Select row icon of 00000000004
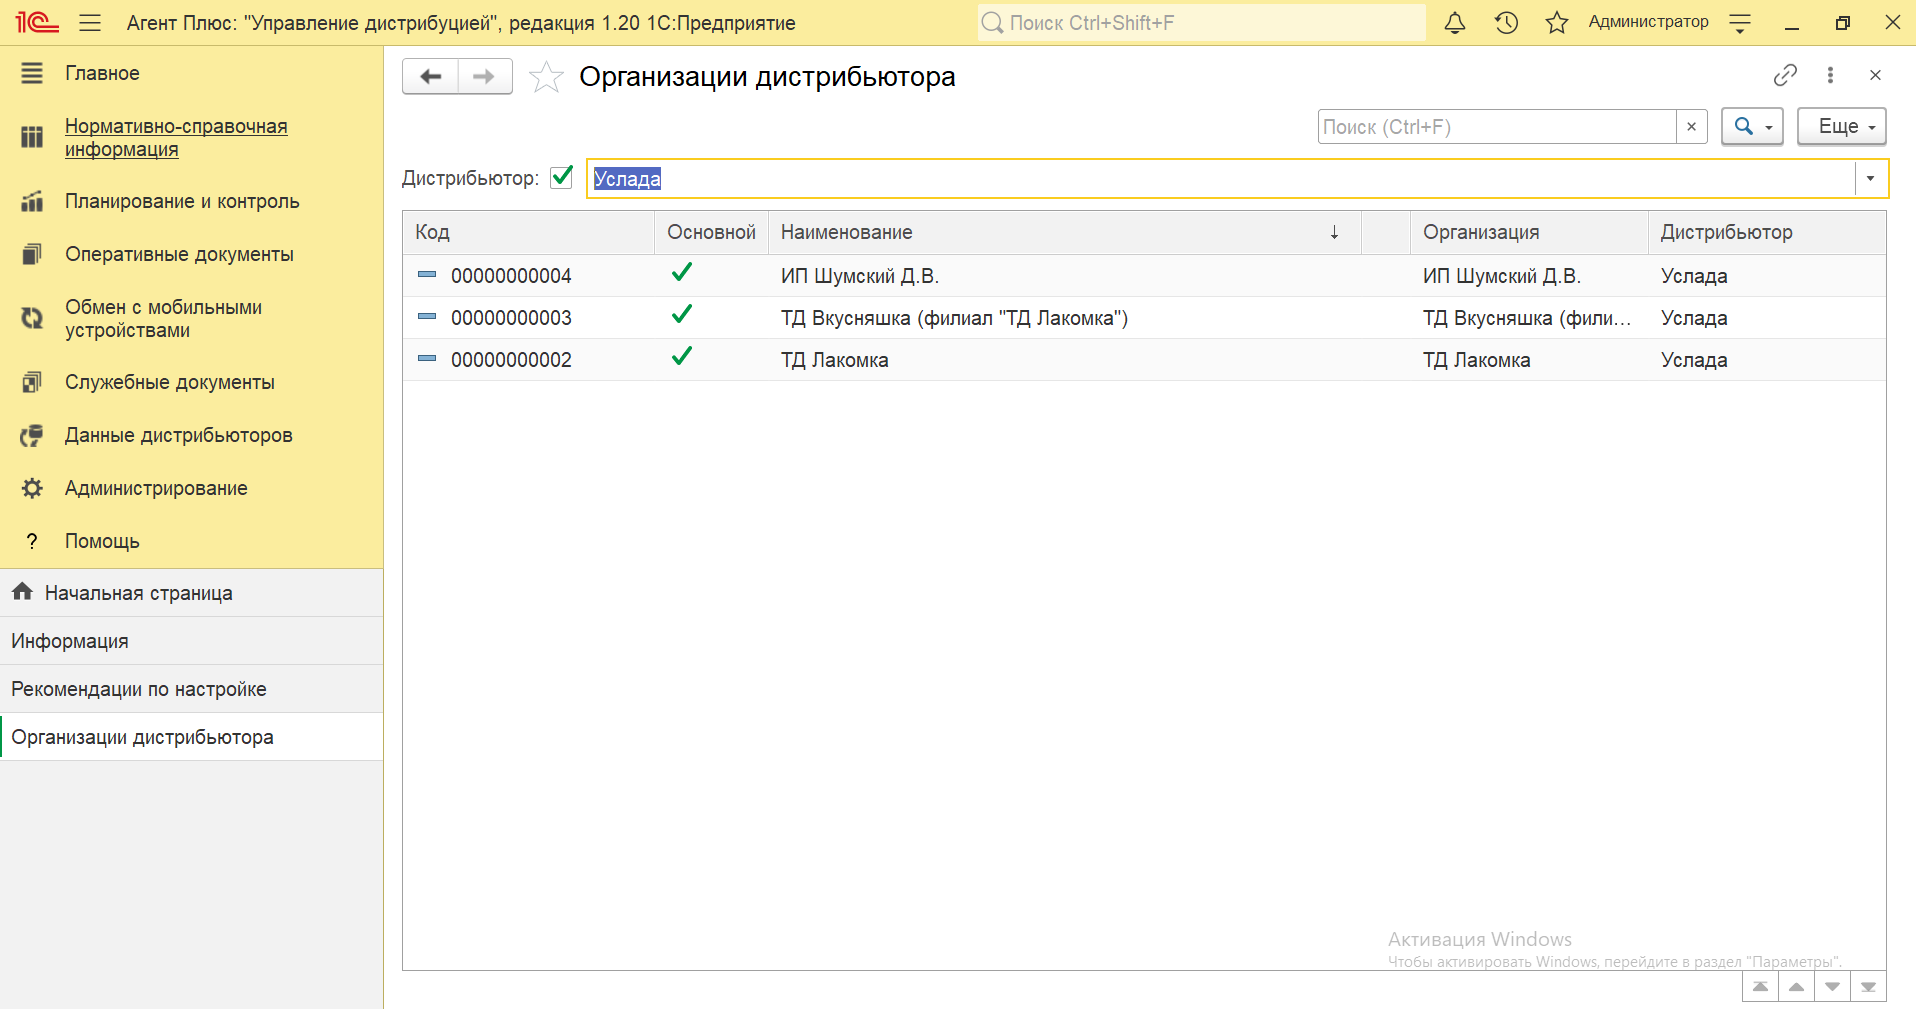Image resolution: width=1916 pixels, height=1009 pixels. pos(427,274)
